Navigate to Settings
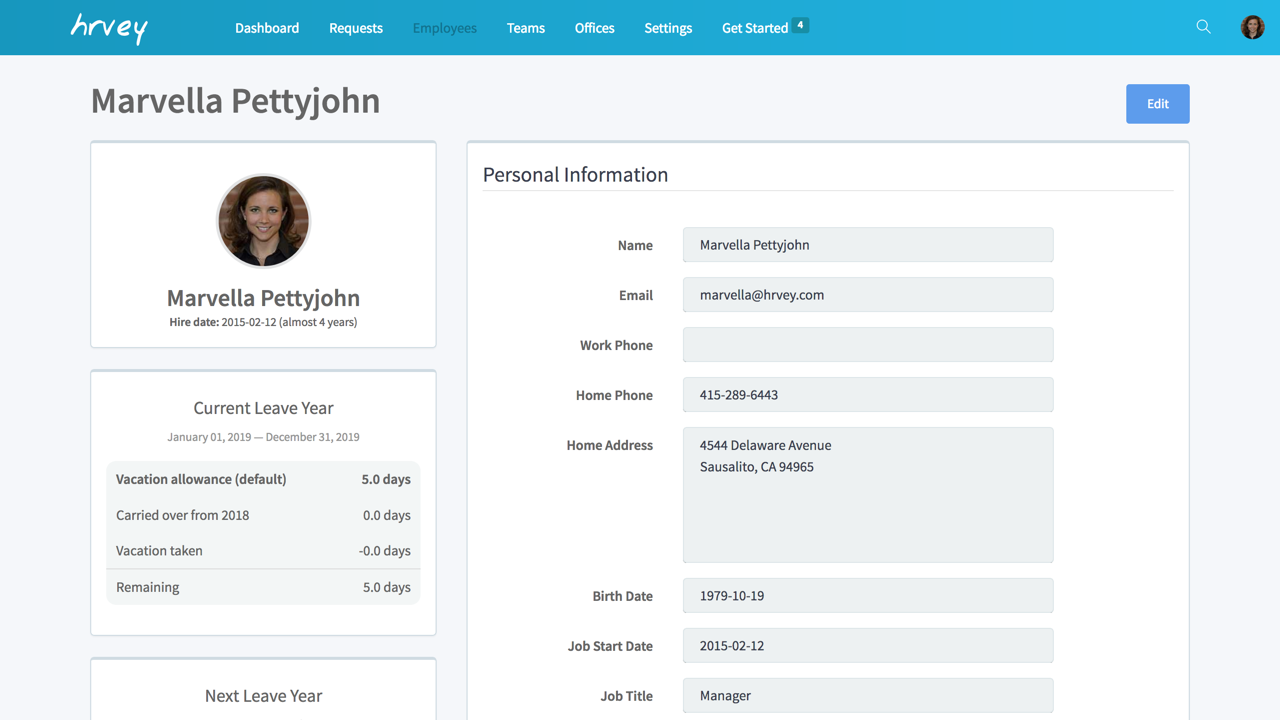 coord(667,28)
